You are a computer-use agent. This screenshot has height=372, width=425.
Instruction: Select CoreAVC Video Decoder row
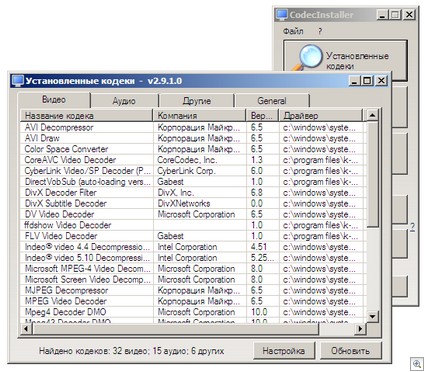click(x=194, y=160)
